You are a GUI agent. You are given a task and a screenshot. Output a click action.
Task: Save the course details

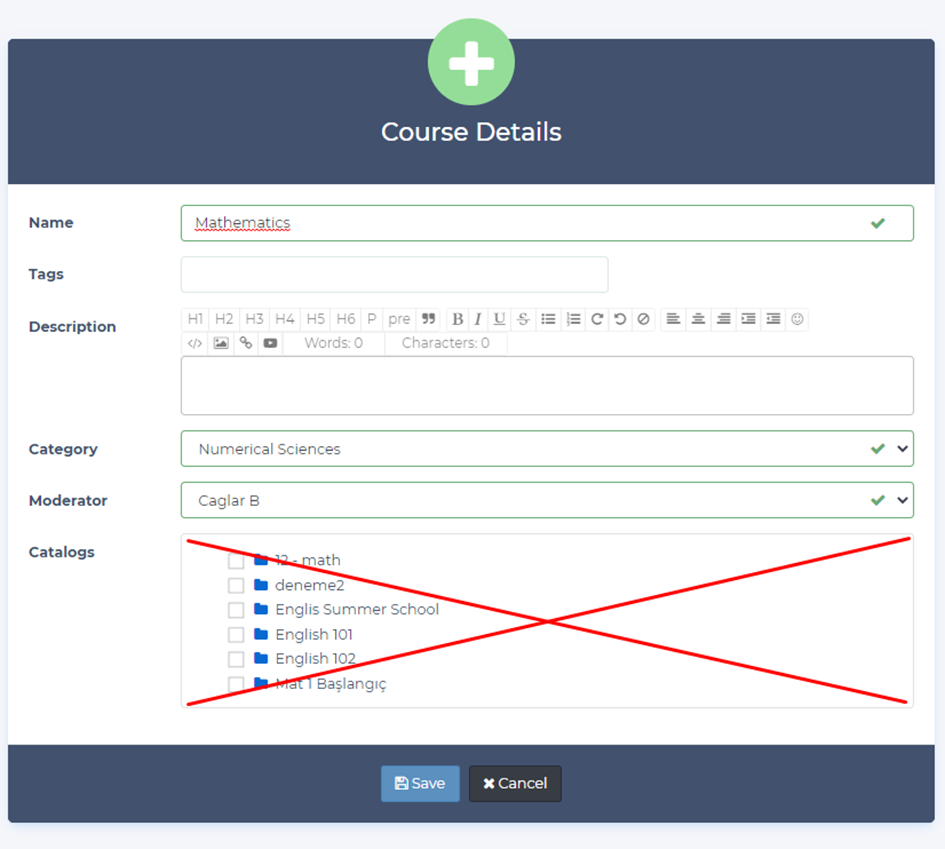point(420,784)
